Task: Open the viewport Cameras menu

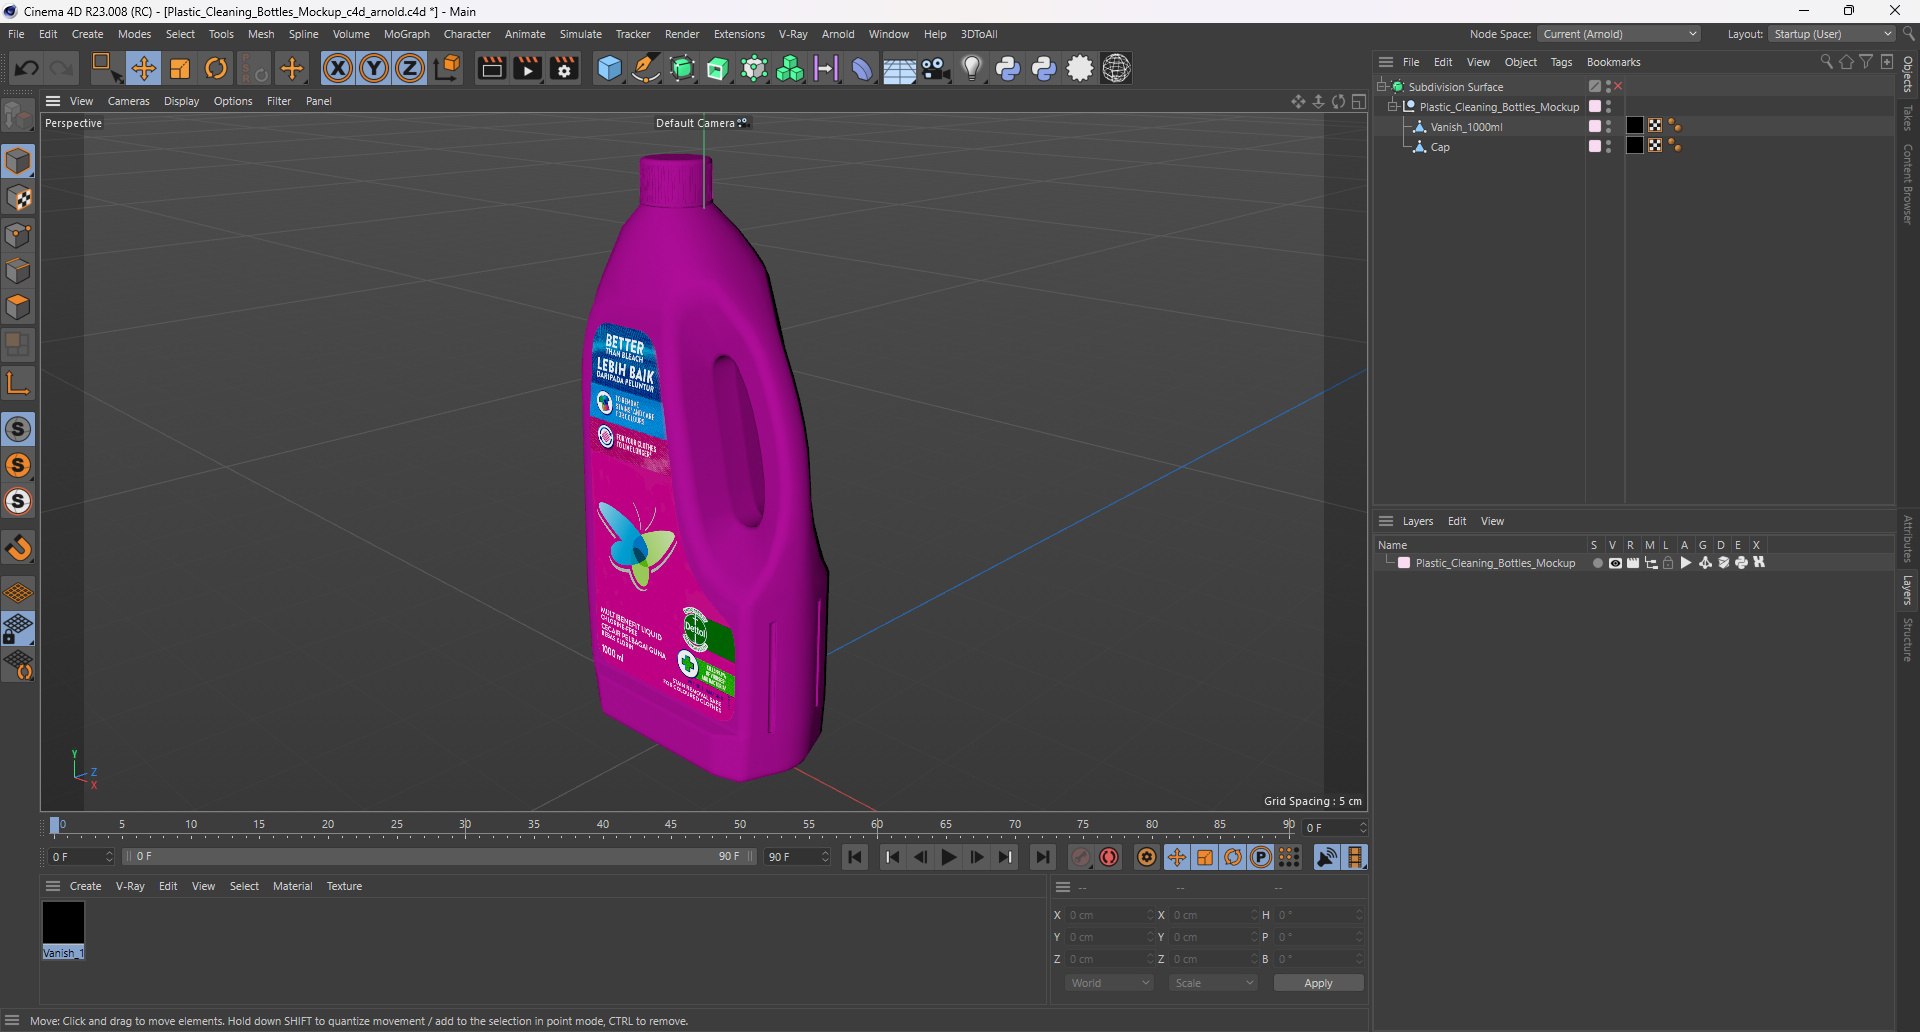Action: point(128,101)
